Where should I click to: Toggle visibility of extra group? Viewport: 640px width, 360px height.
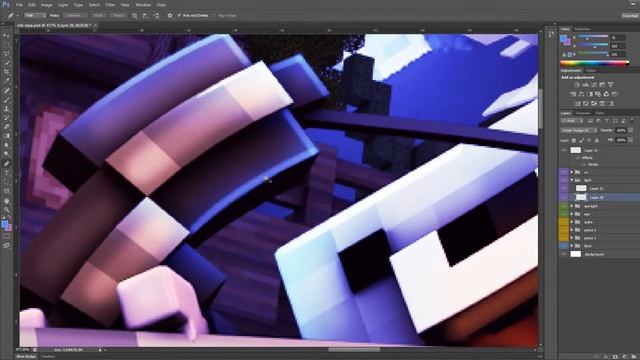(564, 222)
